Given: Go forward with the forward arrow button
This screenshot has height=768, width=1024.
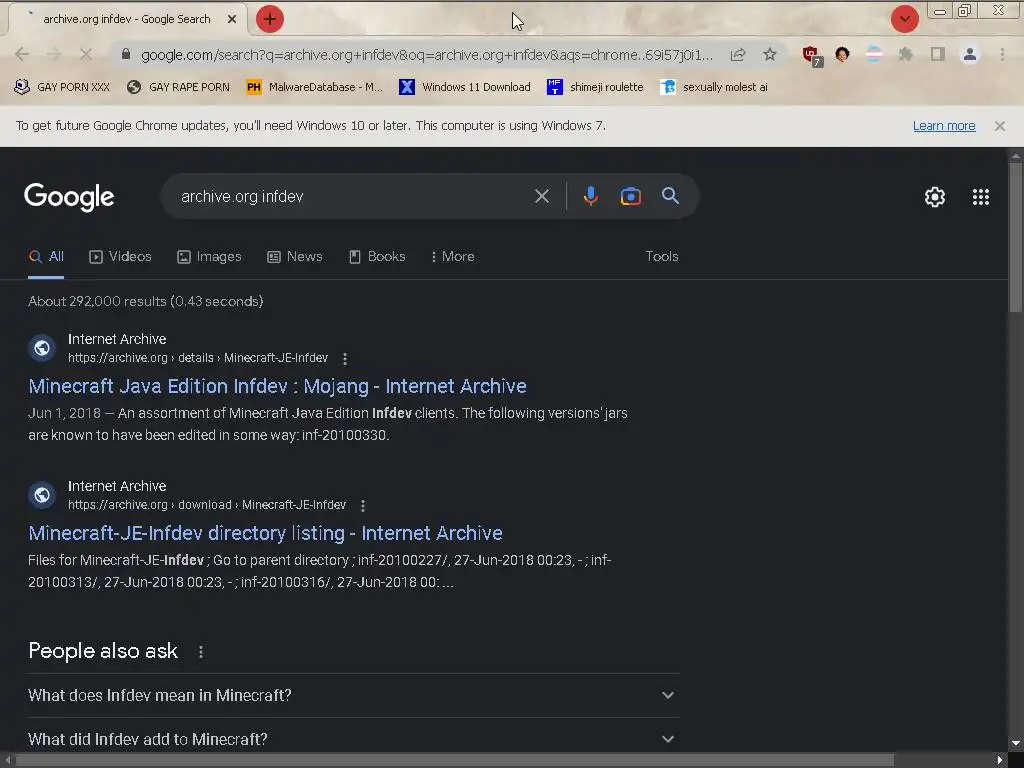Looking at the screenshot, I should 54,54.
